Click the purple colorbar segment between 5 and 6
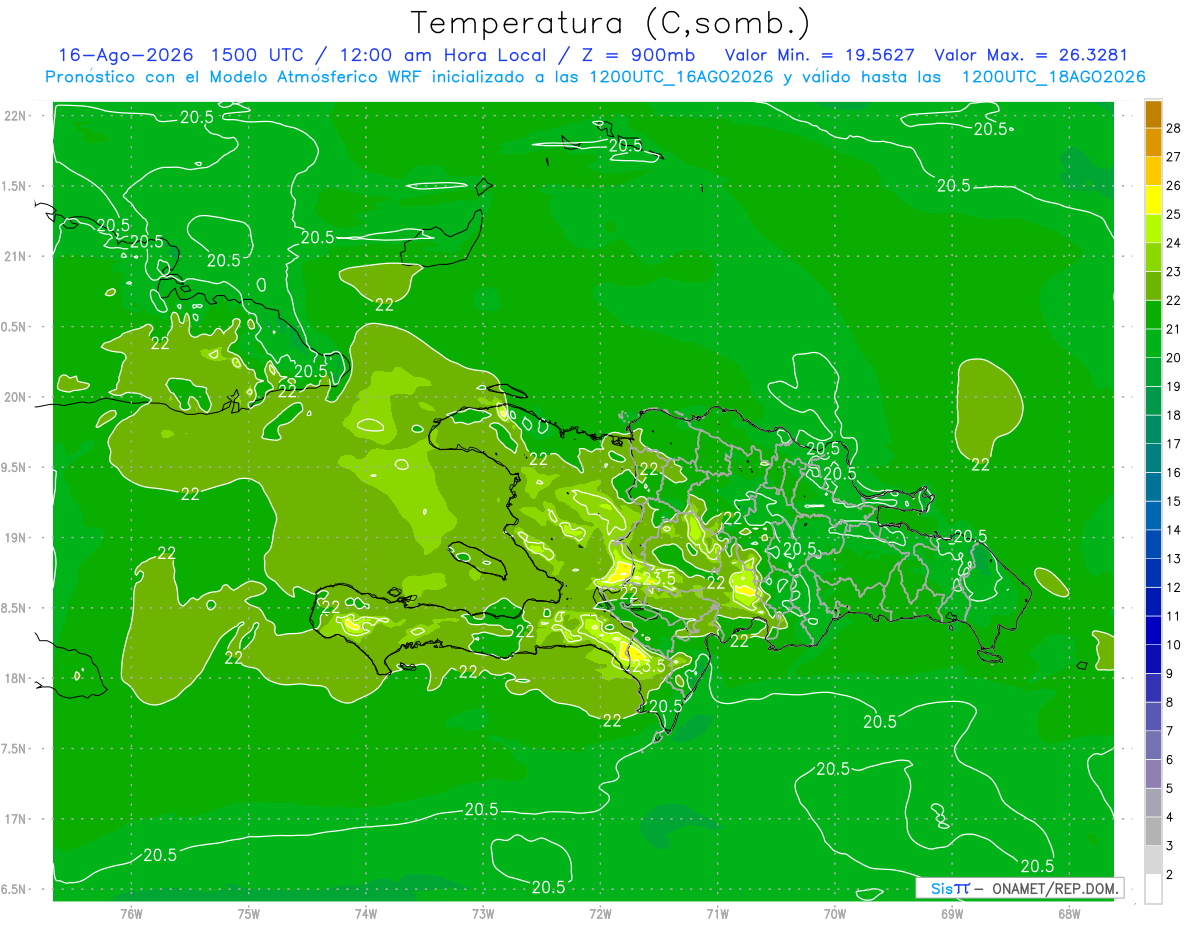1200x927 pixels. [x=1153, y=774]
